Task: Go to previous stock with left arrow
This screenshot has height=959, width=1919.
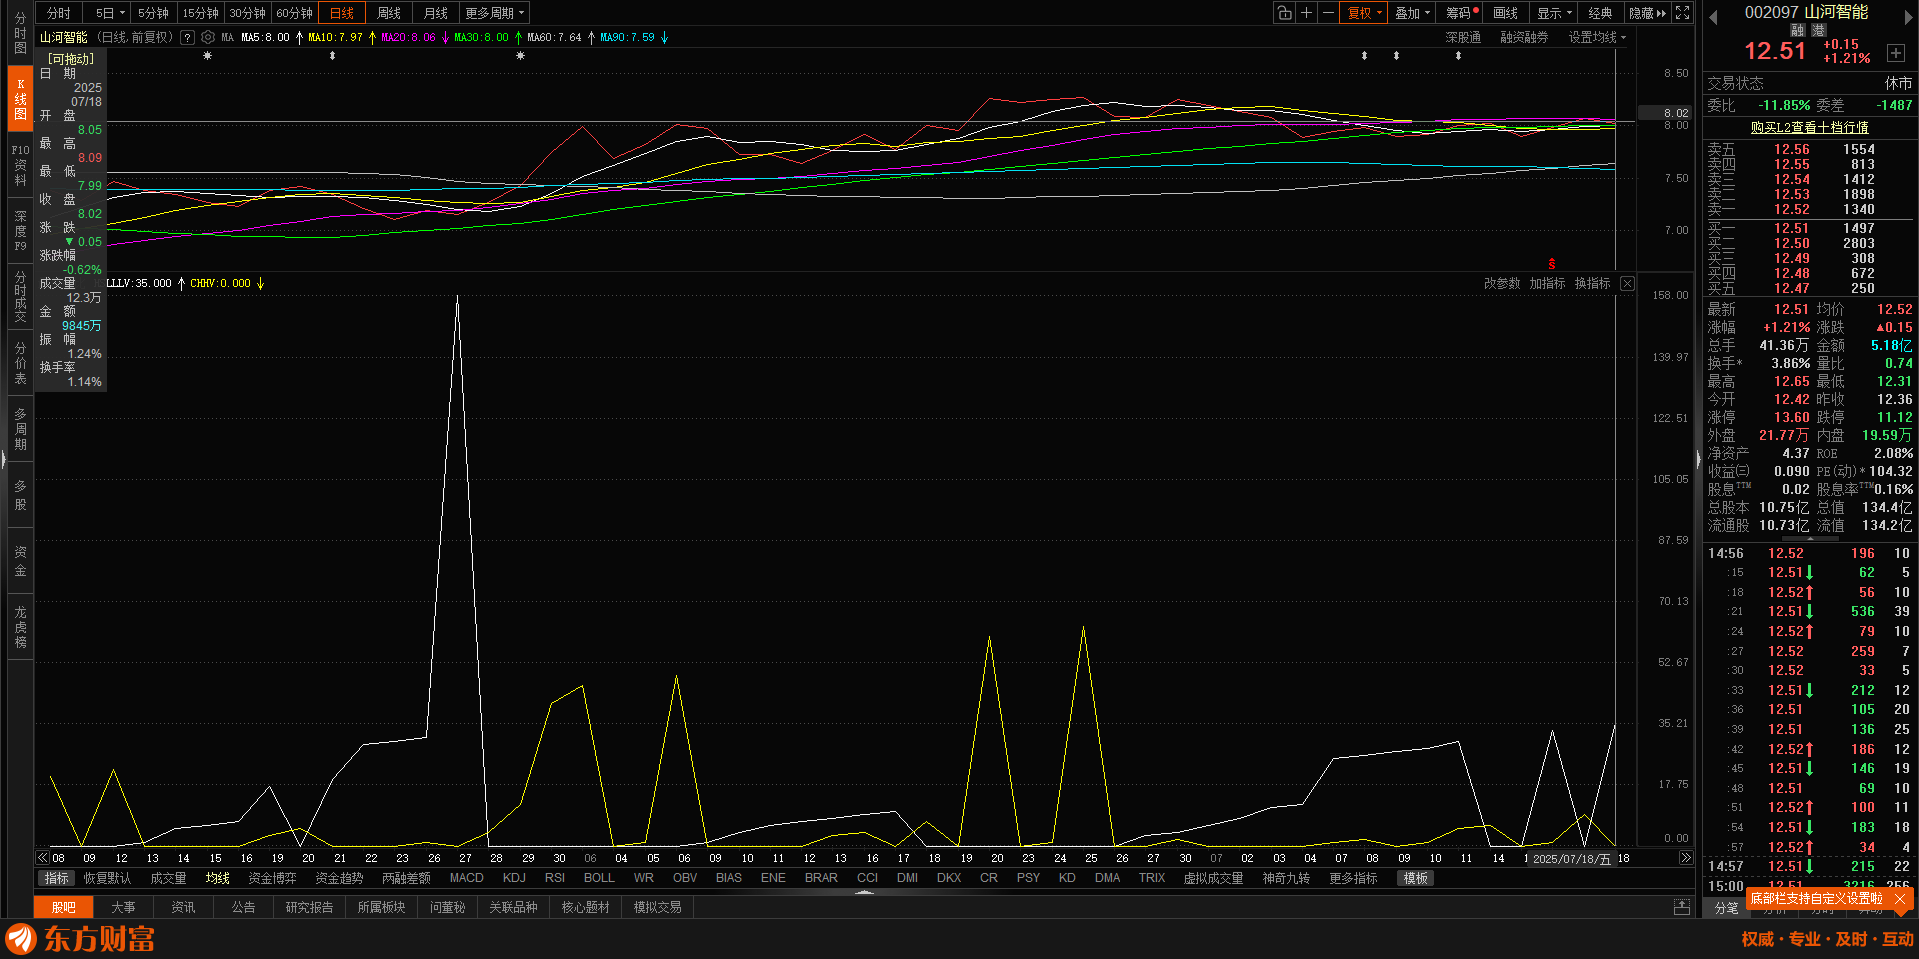Action: (1713, 16)
